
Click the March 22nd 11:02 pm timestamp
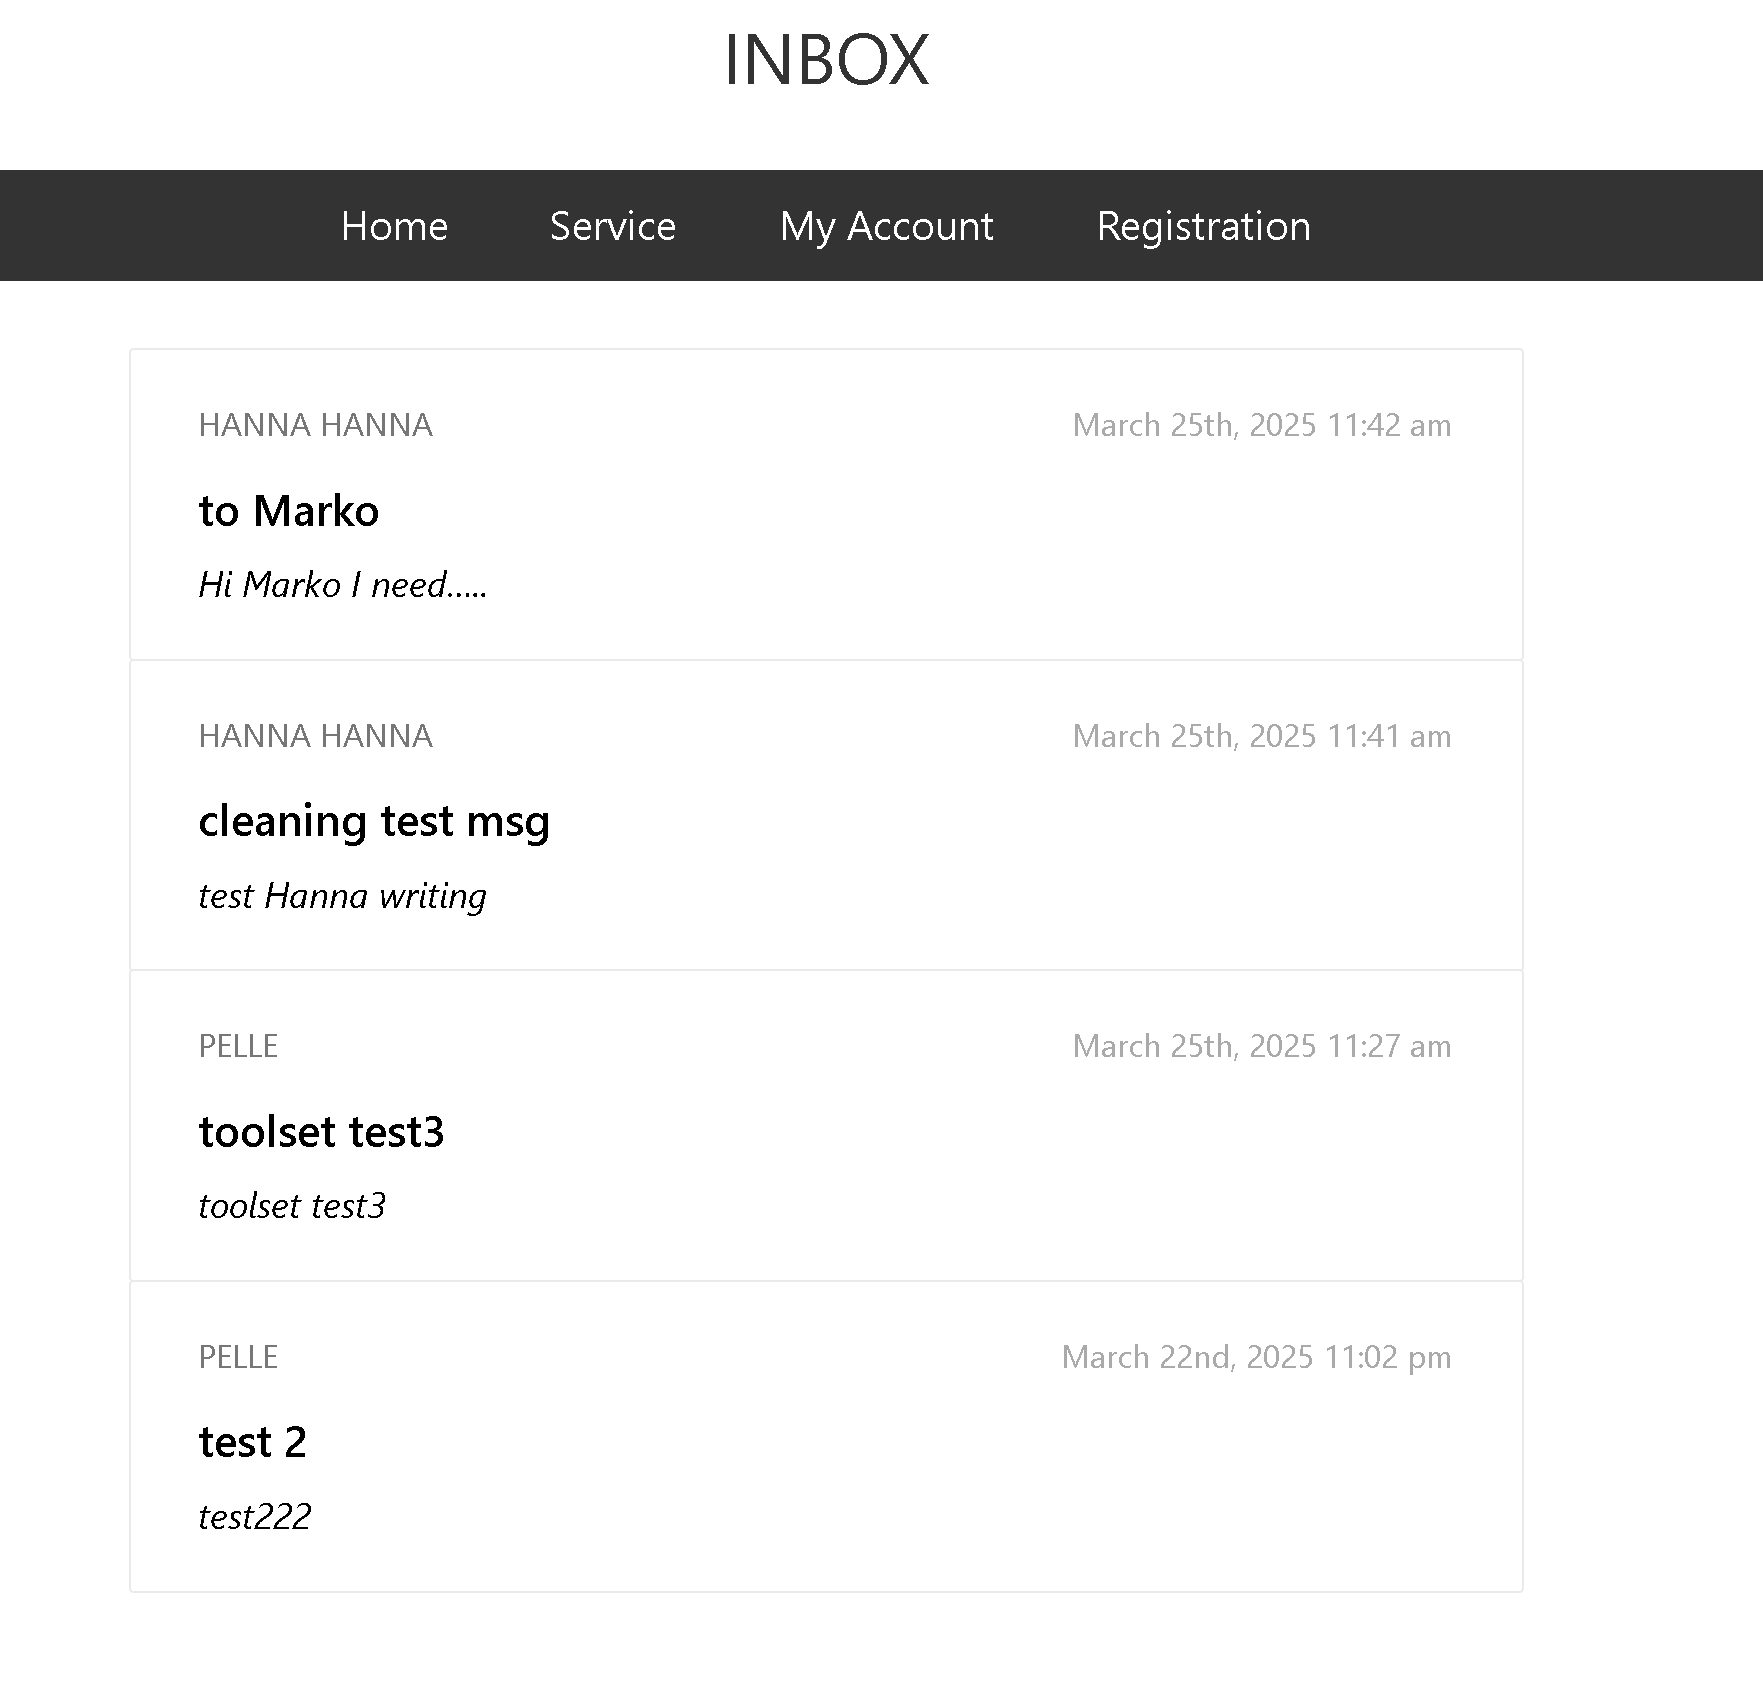click(1256, 1357)
